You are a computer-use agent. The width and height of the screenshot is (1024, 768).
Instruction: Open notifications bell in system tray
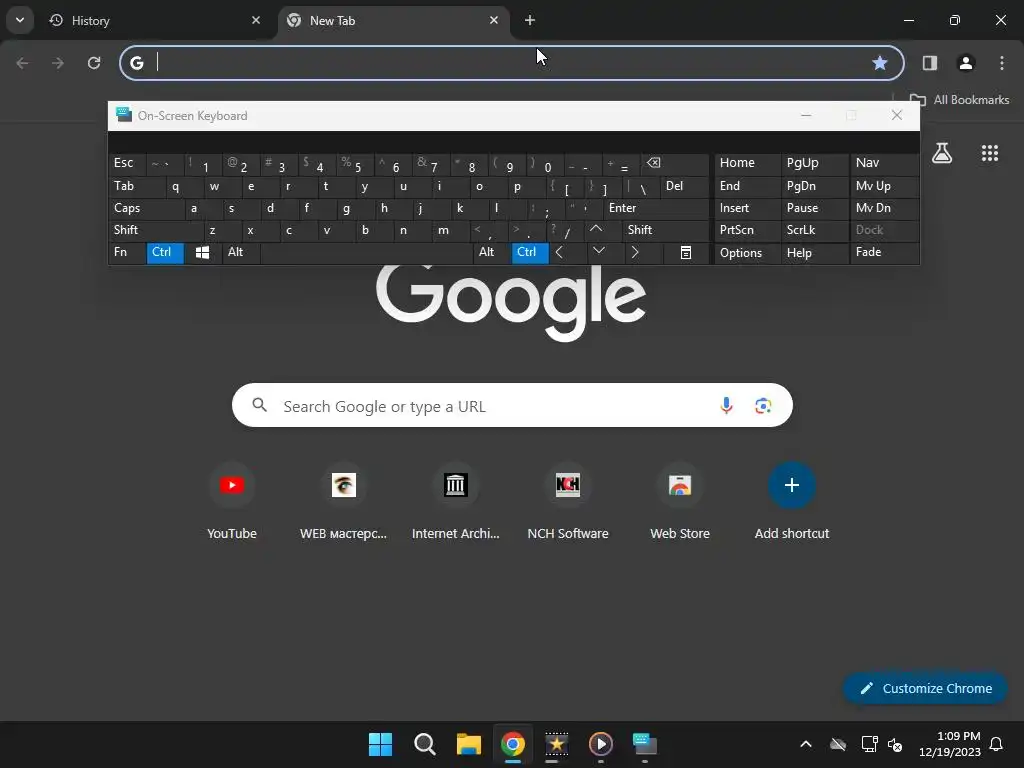(996, 744)
